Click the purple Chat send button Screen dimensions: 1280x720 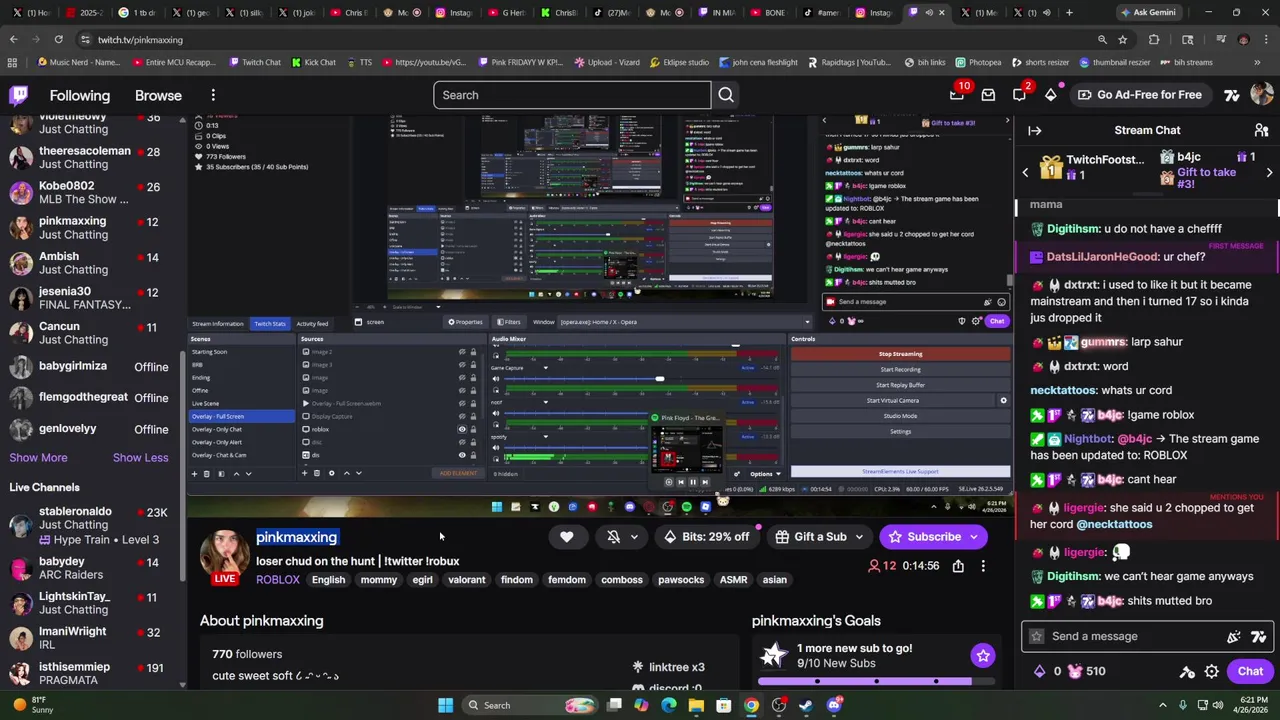1250,672
